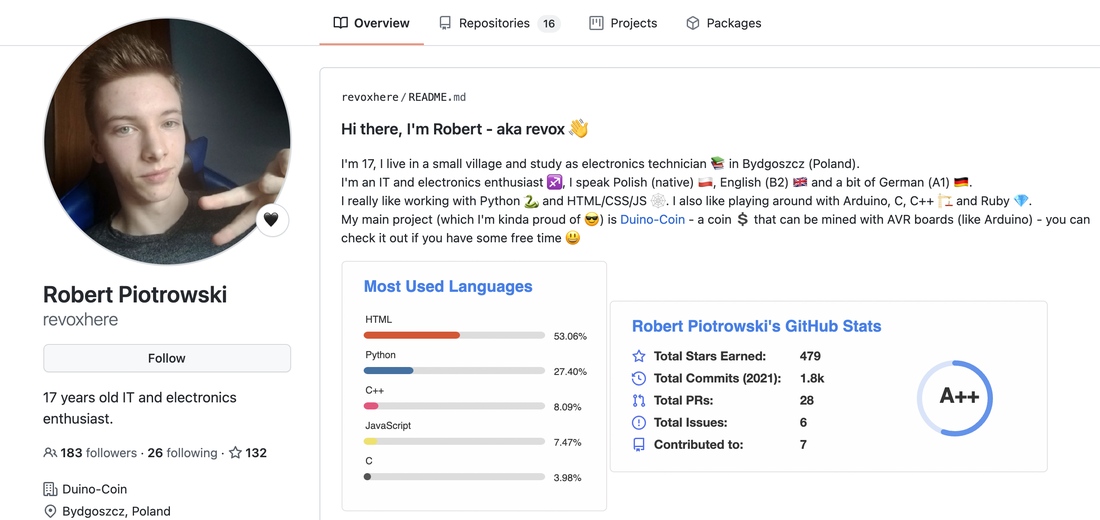Click the C language bar

(x=454, y=476)
